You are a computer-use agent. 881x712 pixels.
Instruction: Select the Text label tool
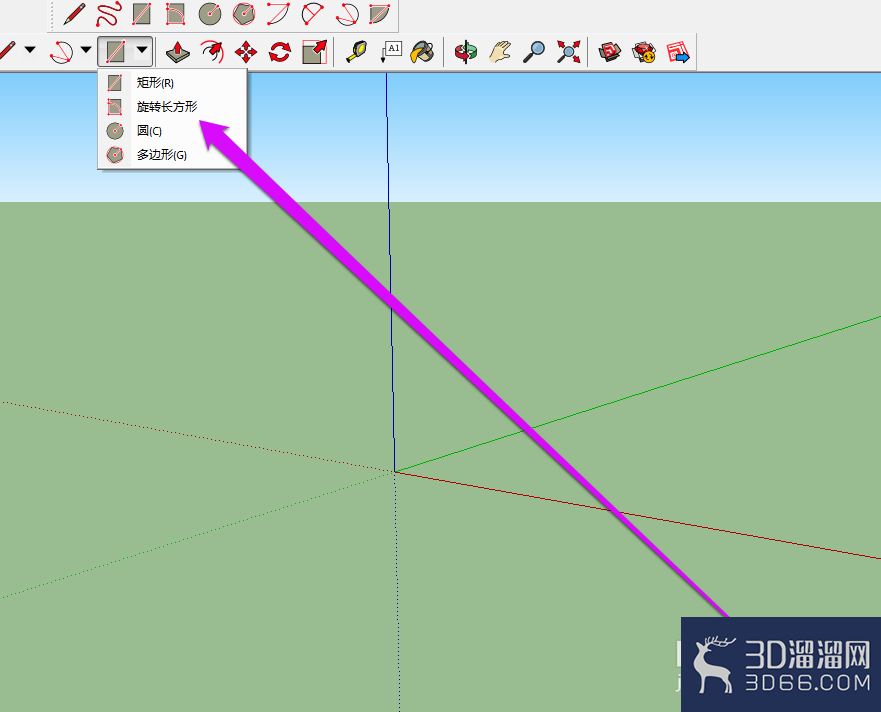point(390,52)
